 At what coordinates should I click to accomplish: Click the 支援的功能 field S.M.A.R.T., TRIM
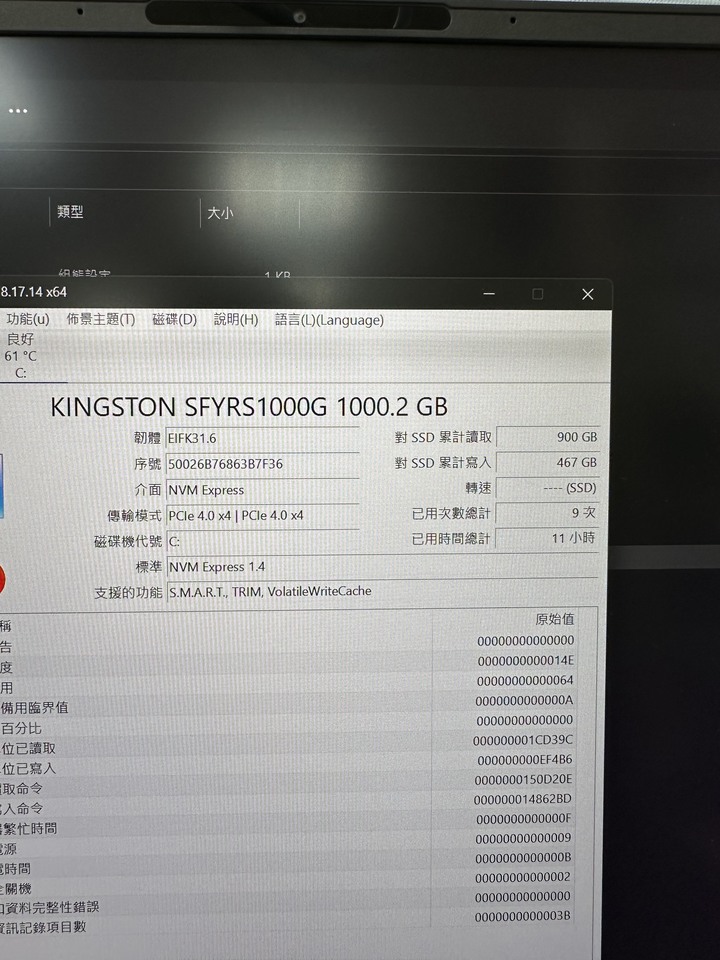coord(382,591)
